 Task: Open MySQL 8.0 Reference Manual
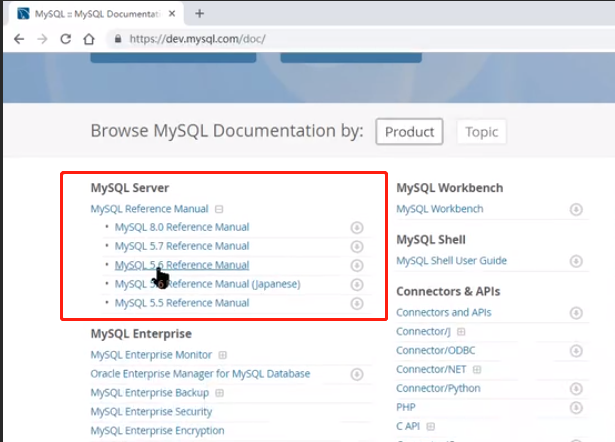pyautogui.click(x=182, y=227)
